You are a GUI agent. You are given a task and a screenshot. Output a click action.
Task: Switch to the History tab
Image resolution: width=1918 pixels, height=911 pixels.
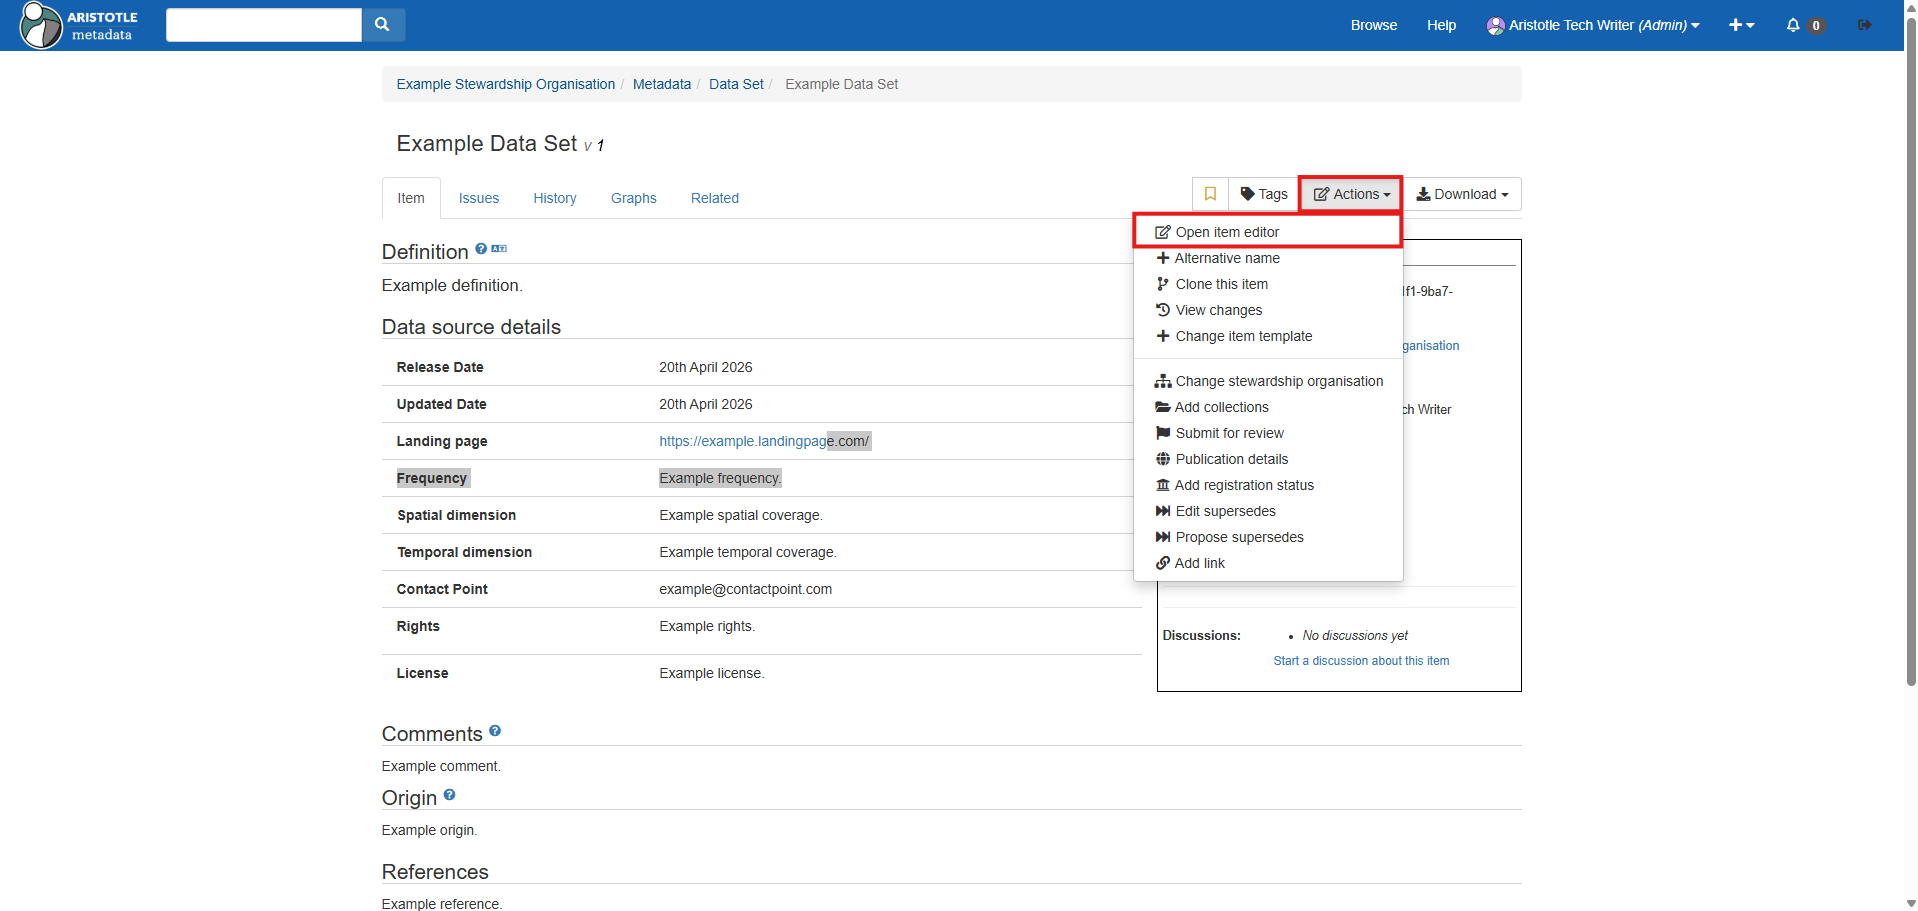pos(554,198)
